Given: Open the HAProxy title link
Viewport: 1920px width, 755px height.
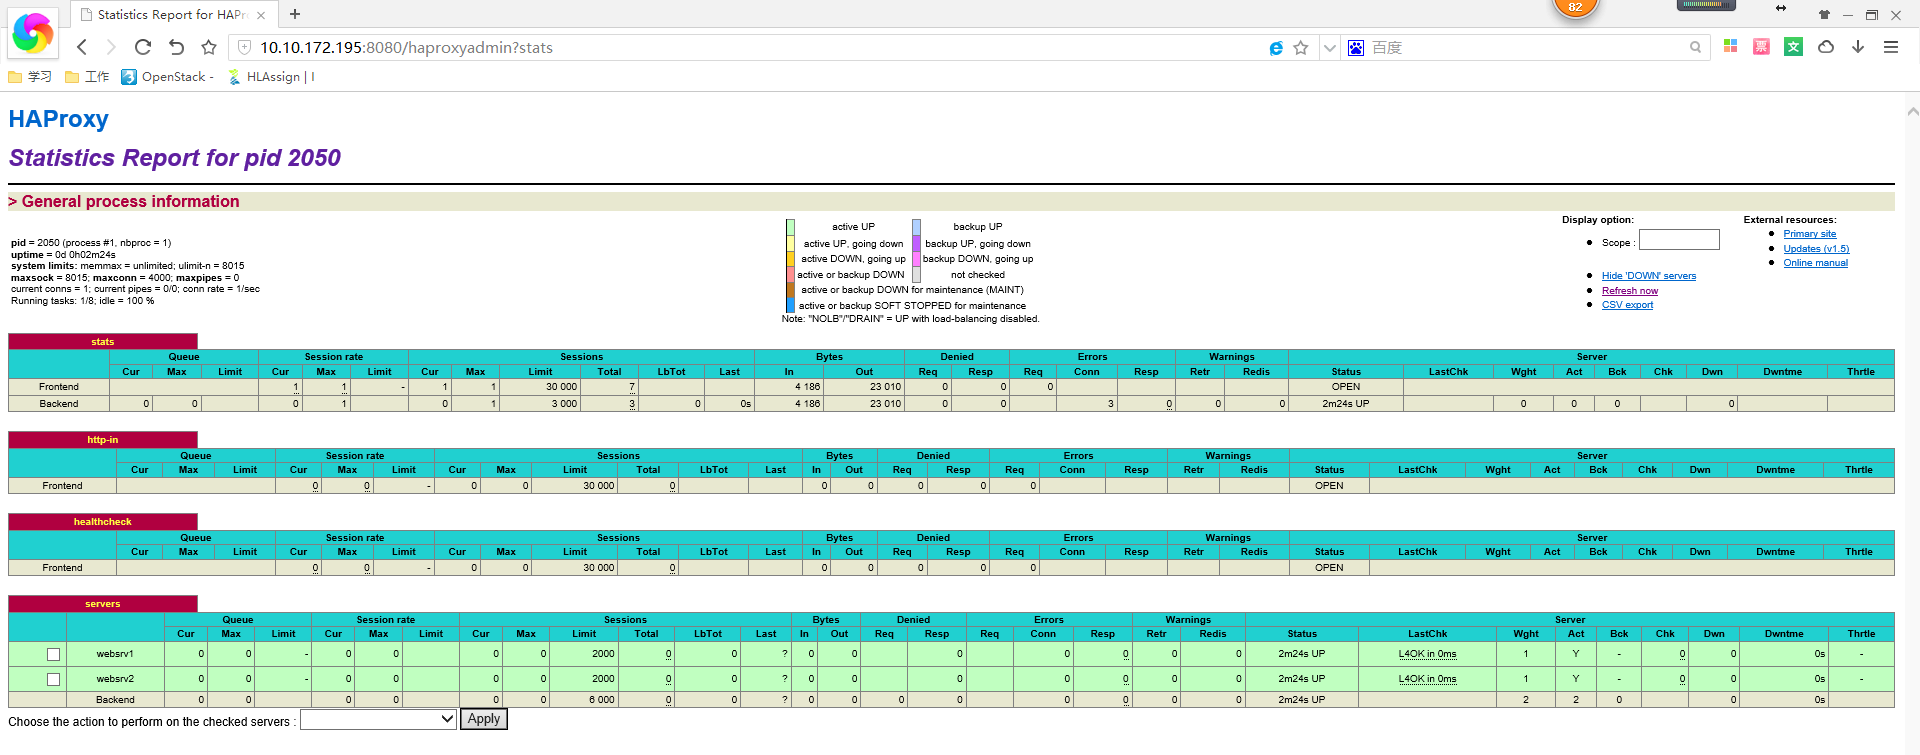Looking at the screenshot, I should click(59, 119).
